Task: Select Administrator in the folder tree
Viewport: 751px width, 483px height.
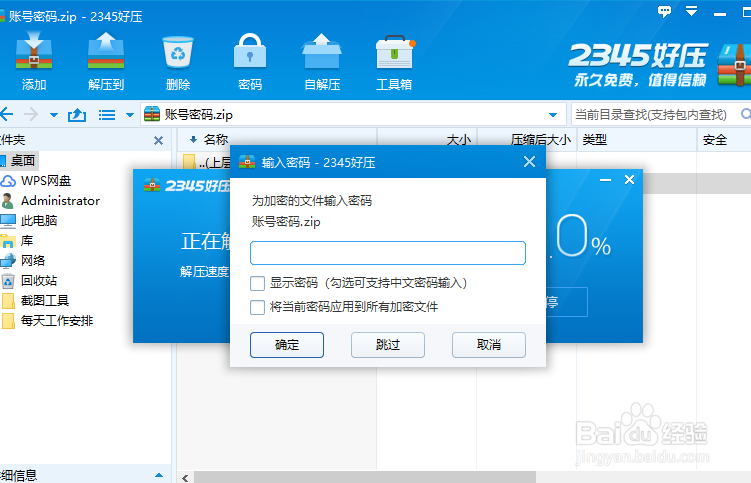Action: tap(60, 201)
